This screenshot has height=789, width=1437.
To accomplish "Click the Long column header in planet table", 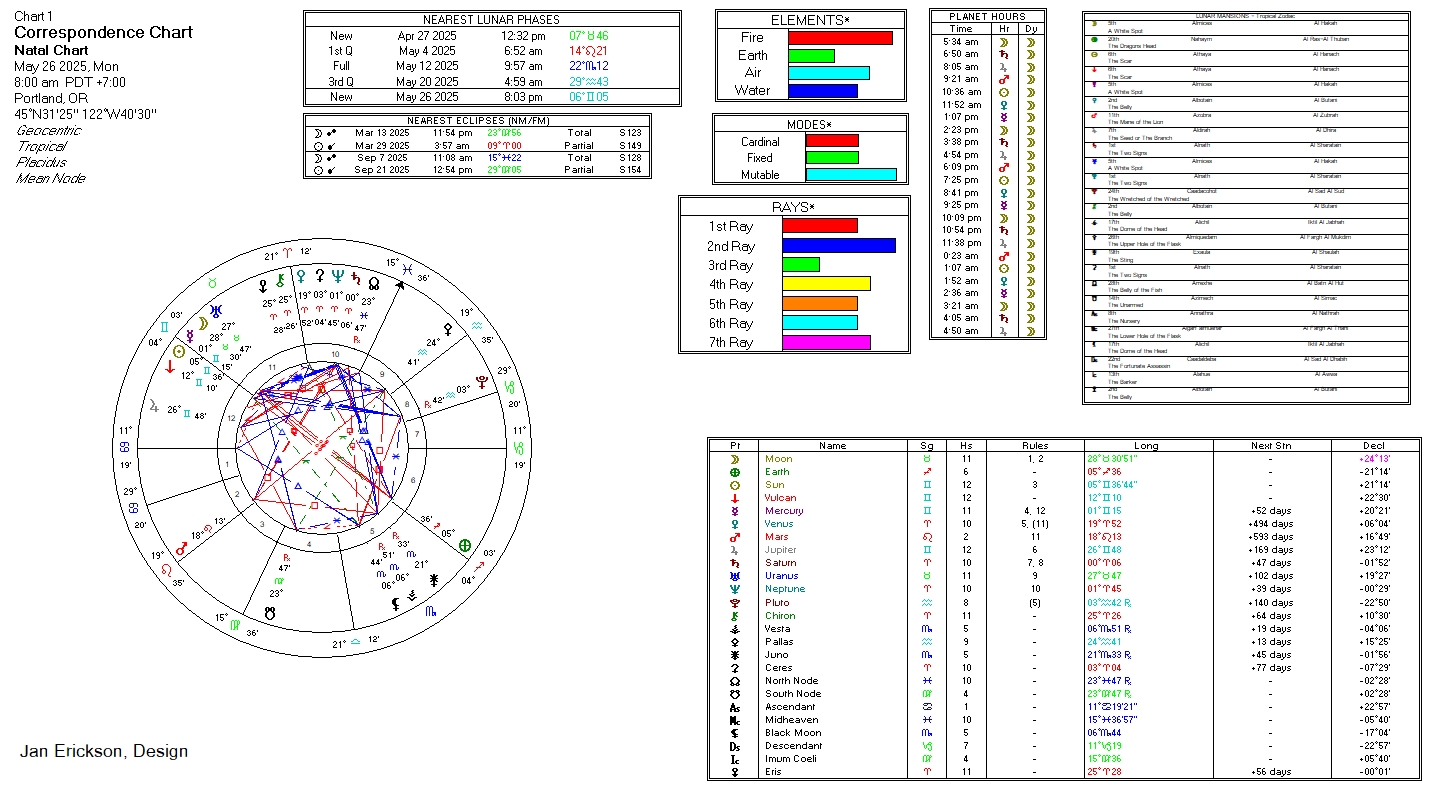I will [x=1146, y=446].
